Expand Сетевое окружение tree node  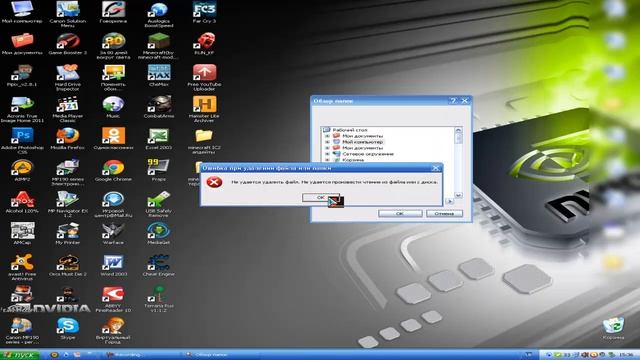pyautogui.click(x=327, y=154)
